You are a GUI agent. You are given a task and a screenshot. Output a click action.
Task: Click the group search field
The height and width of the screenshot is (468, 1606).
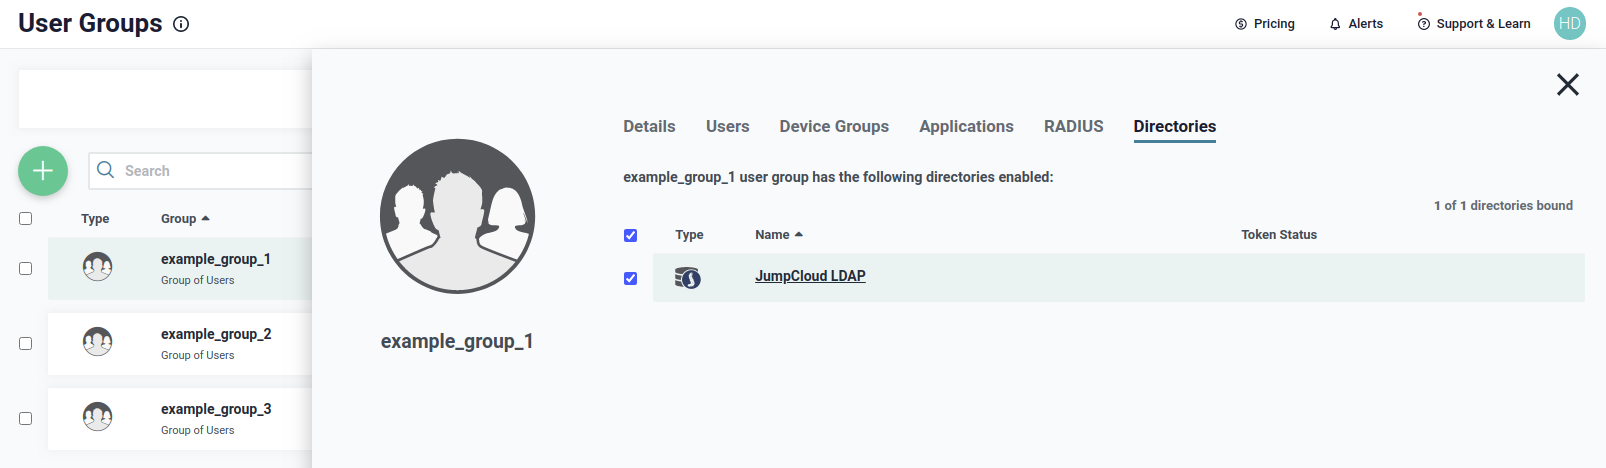click(x=210, y=171)
